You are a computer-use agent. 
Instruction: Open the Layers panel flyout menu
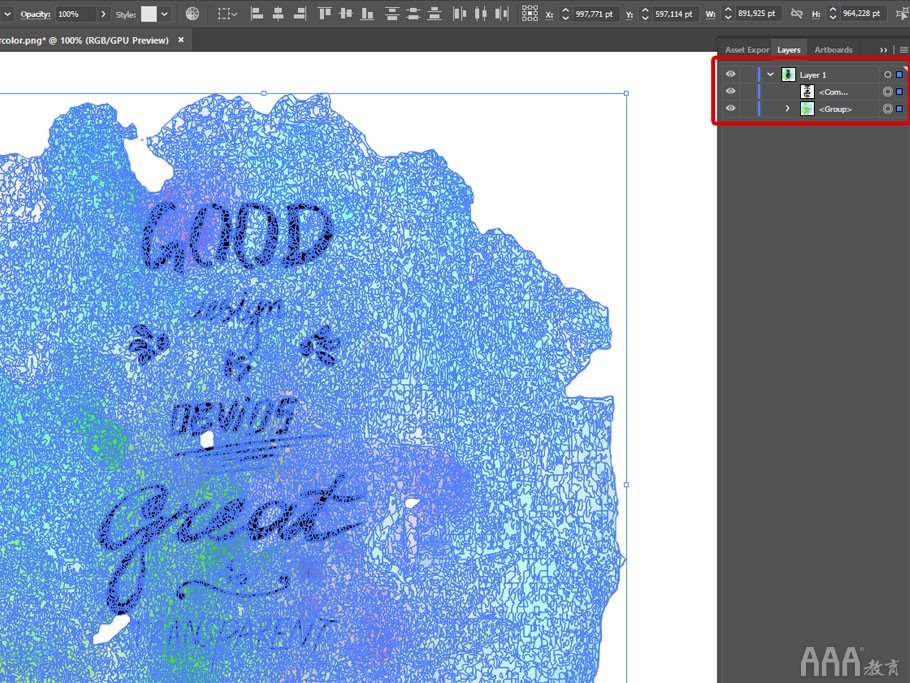click(904, 50)
